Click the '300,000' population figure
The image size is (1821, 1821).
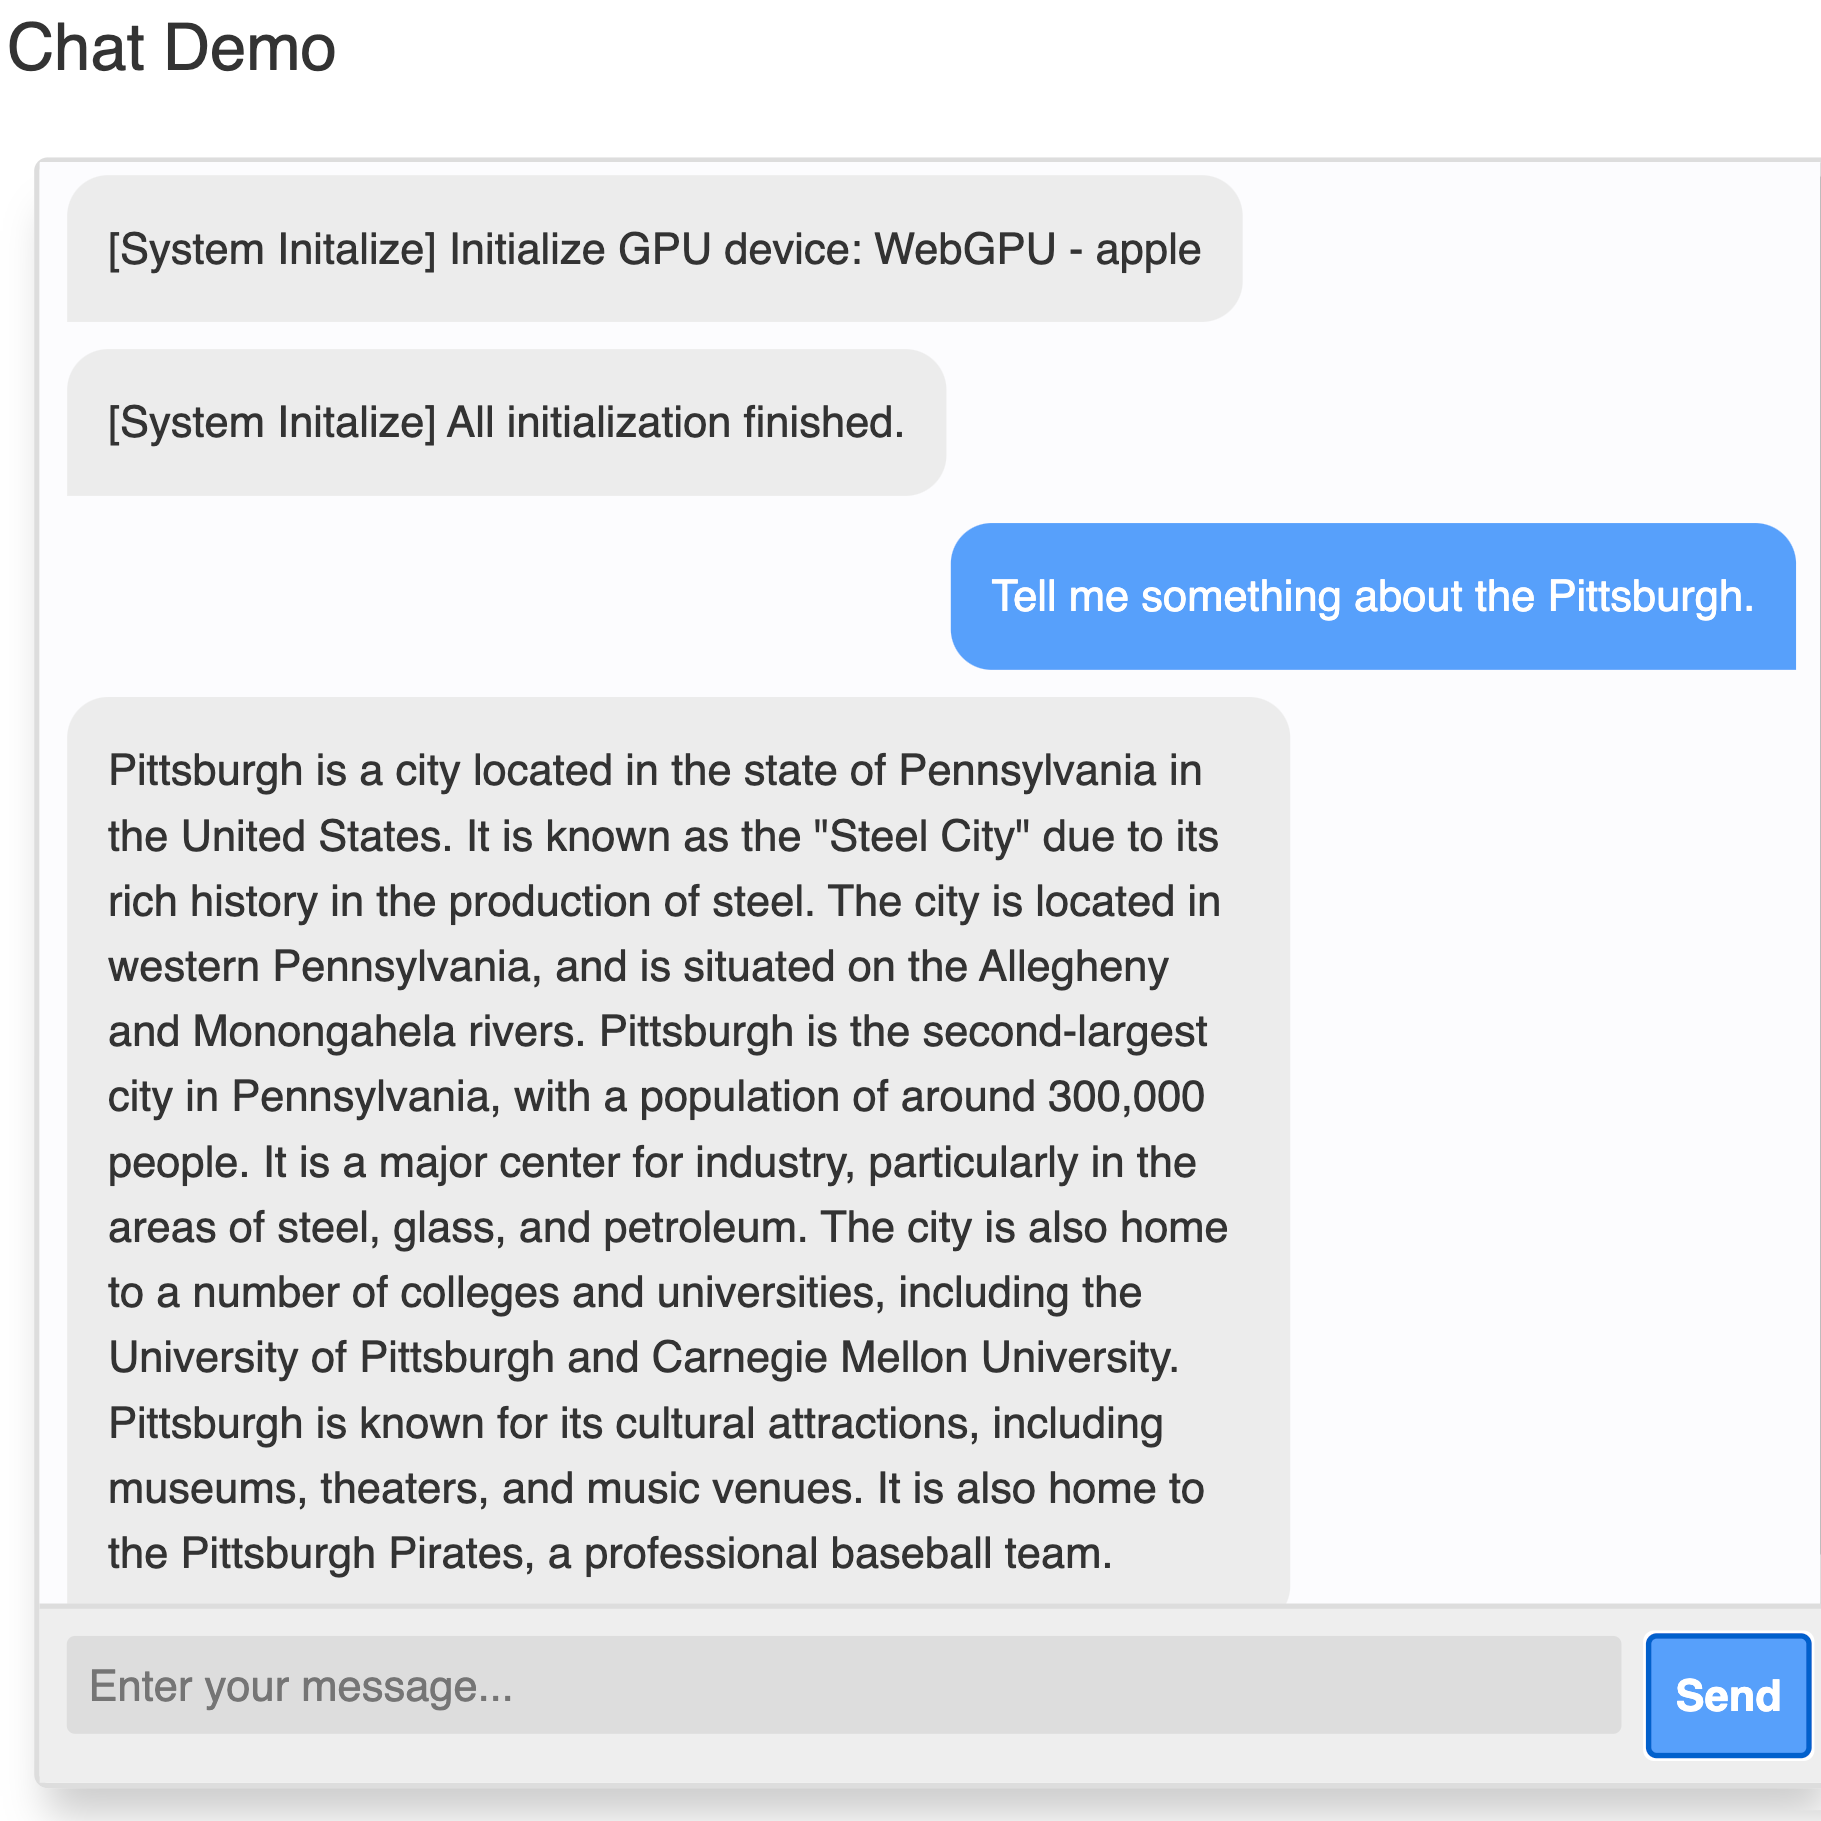1125,1096
